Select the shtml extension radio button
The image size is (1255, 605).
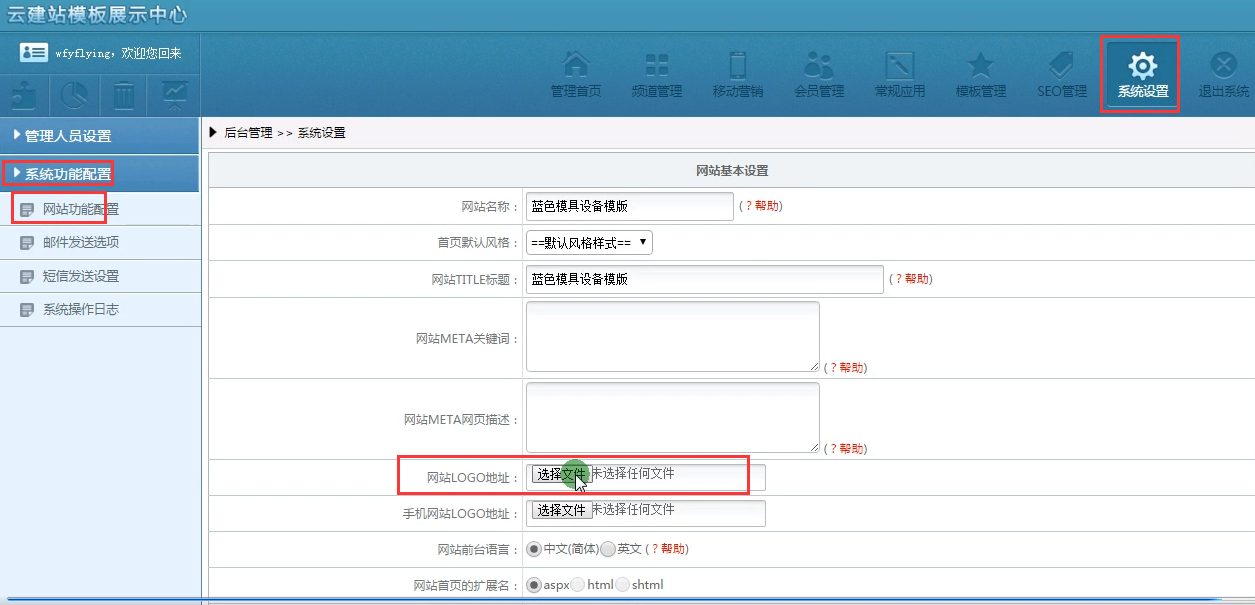pos(623,585)
